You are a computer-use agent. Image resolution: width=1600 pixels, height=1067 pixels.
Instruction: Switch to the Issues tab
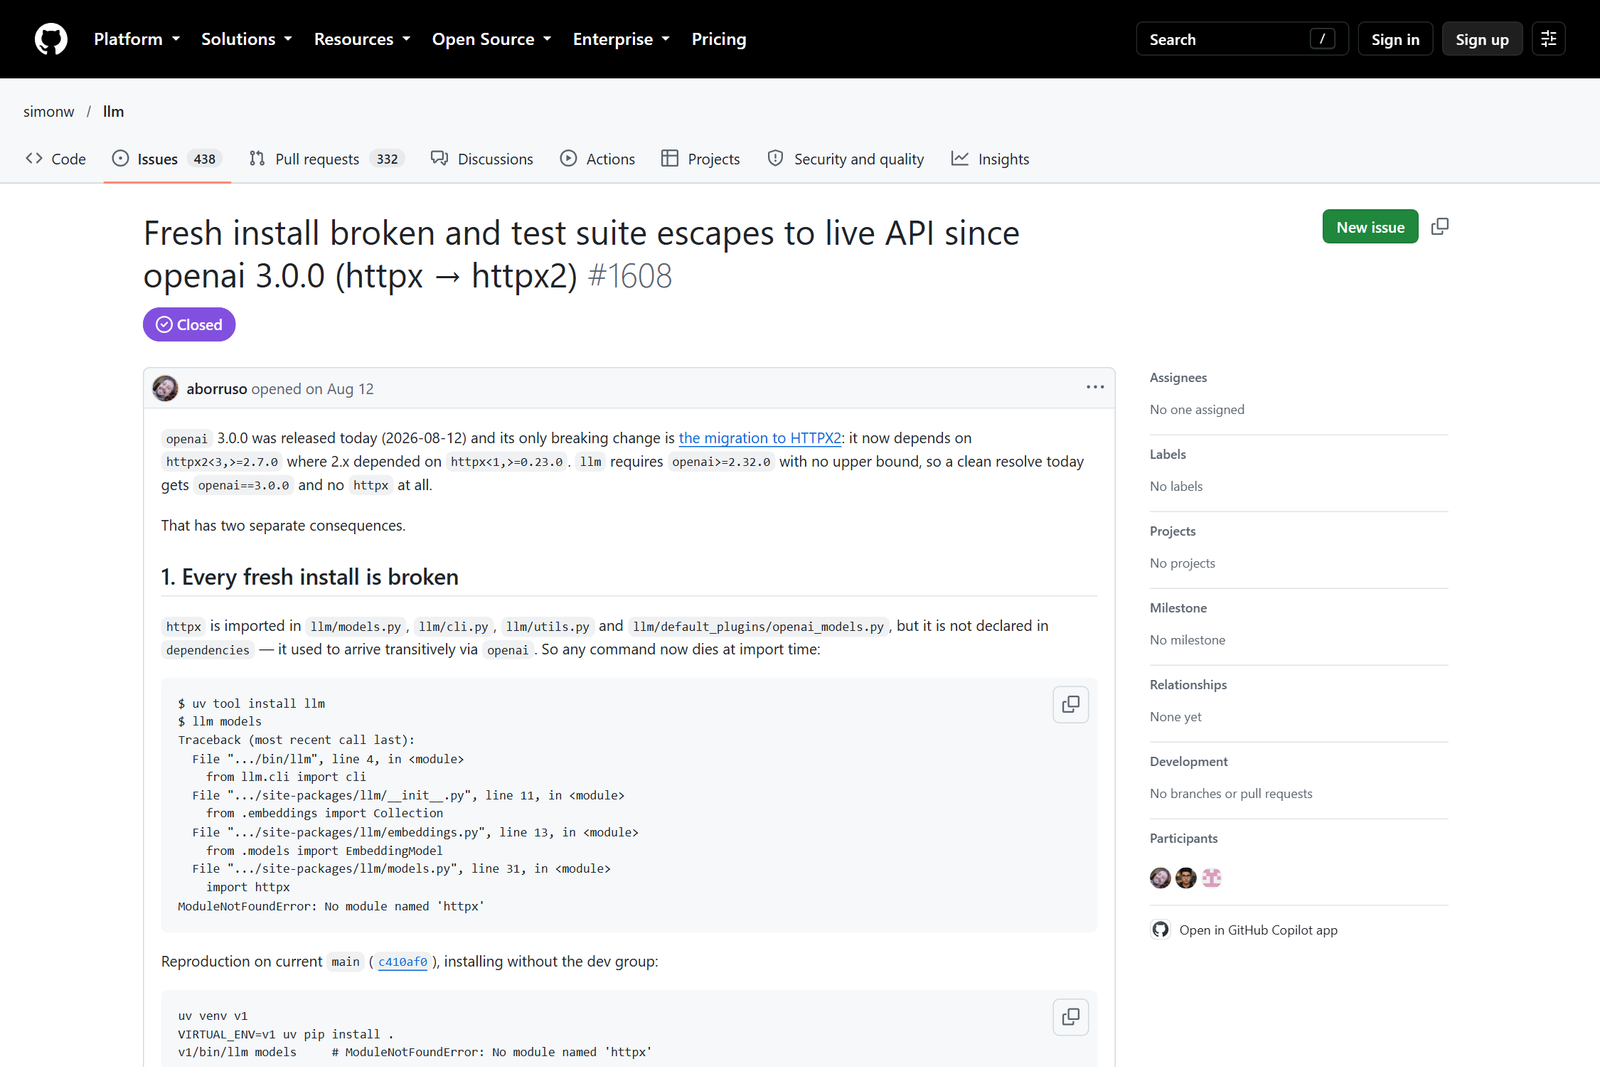point(166,159)
